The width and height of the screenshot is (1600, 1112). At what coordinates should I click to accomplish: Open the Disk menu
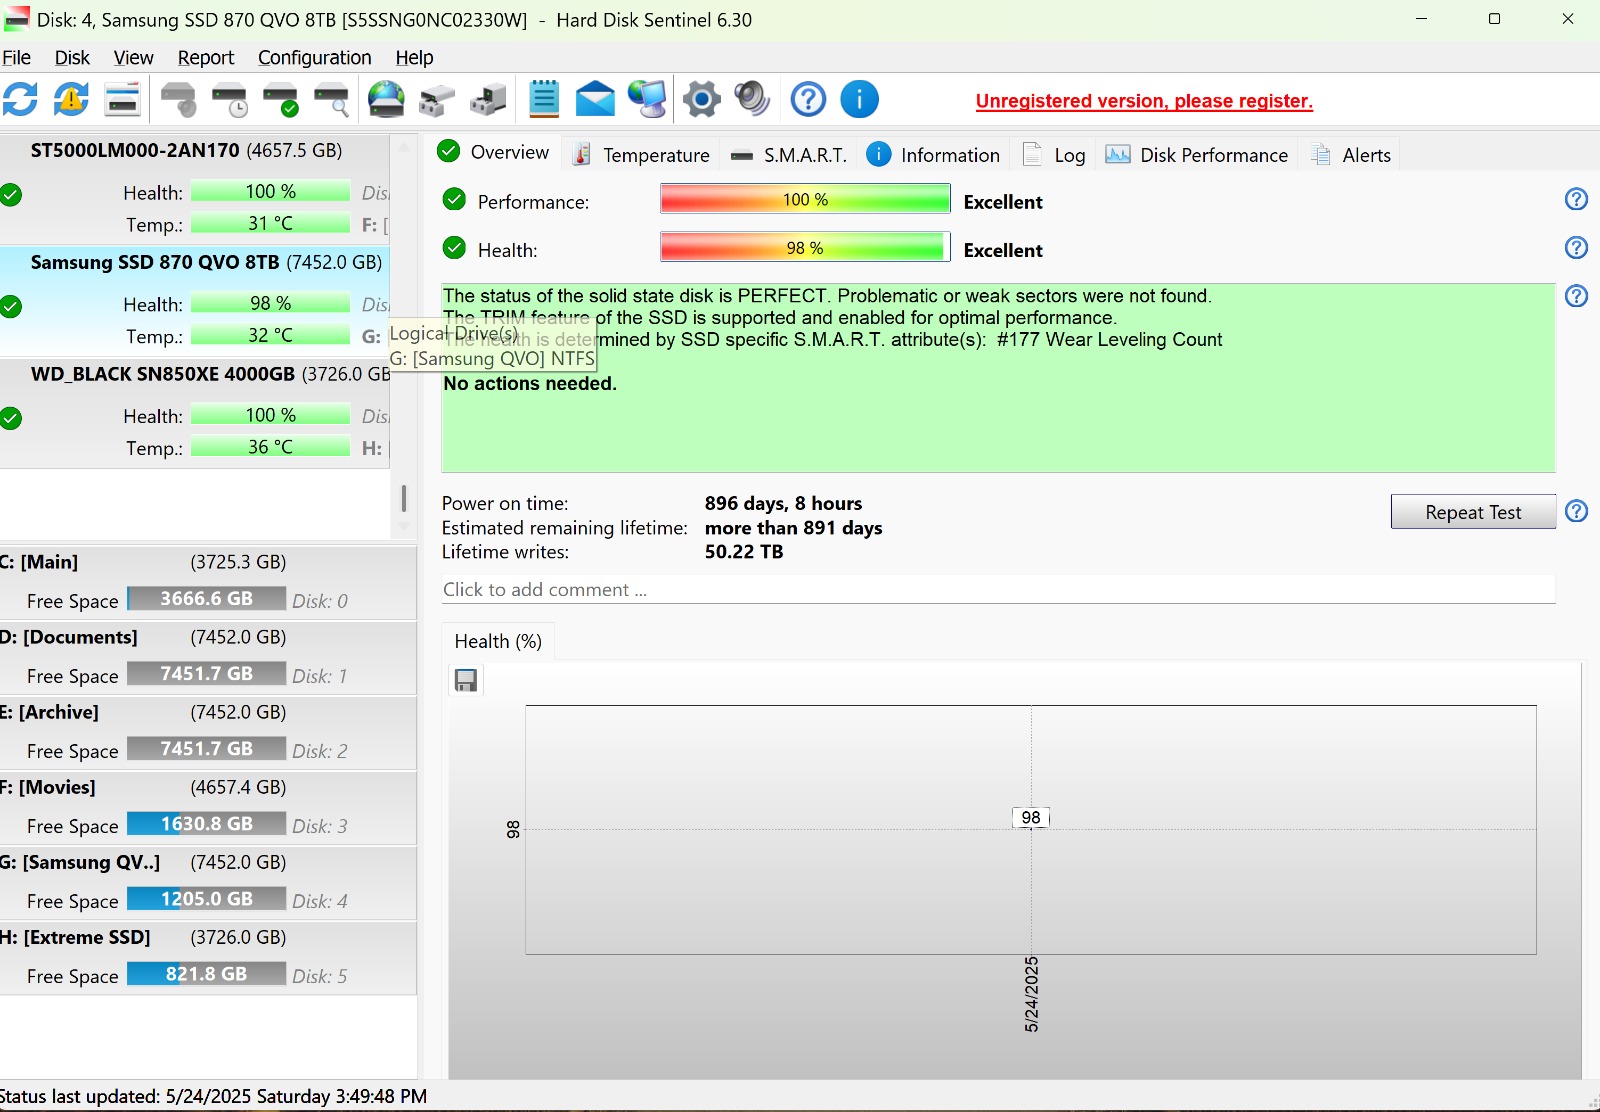(72, 57)
